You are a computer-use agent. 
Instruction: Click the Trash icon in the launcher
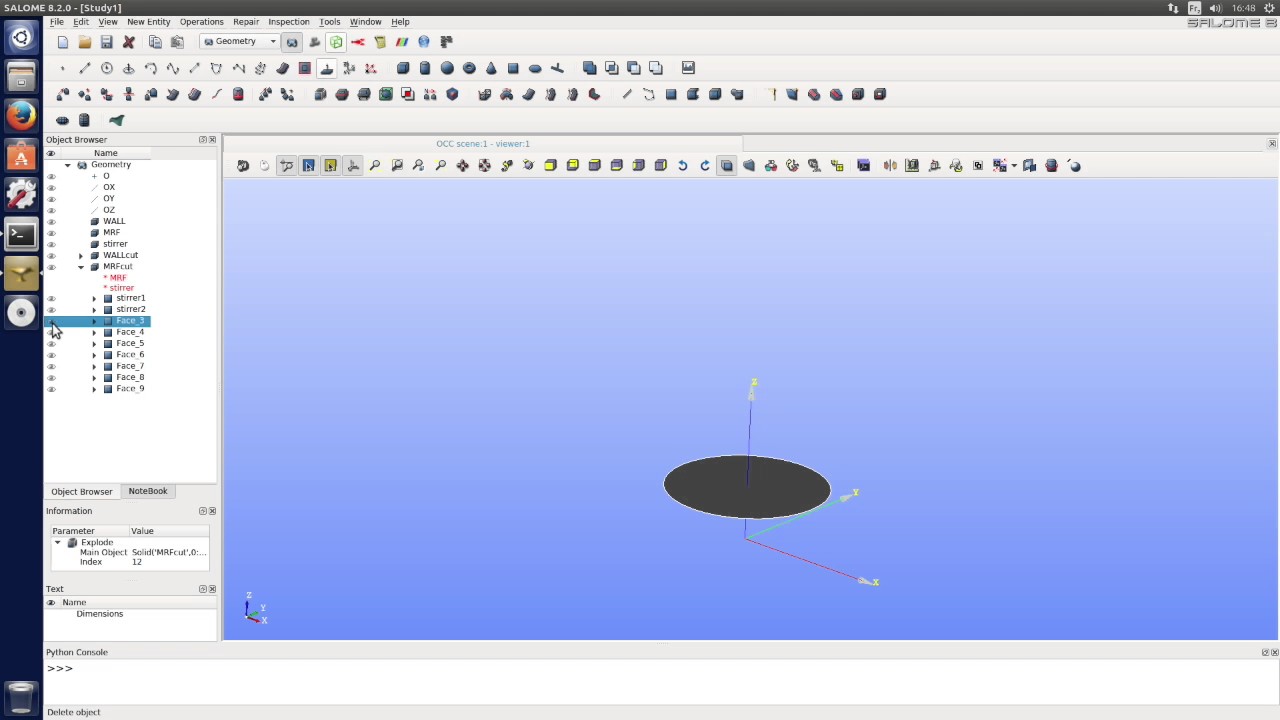tap(21, 696)
